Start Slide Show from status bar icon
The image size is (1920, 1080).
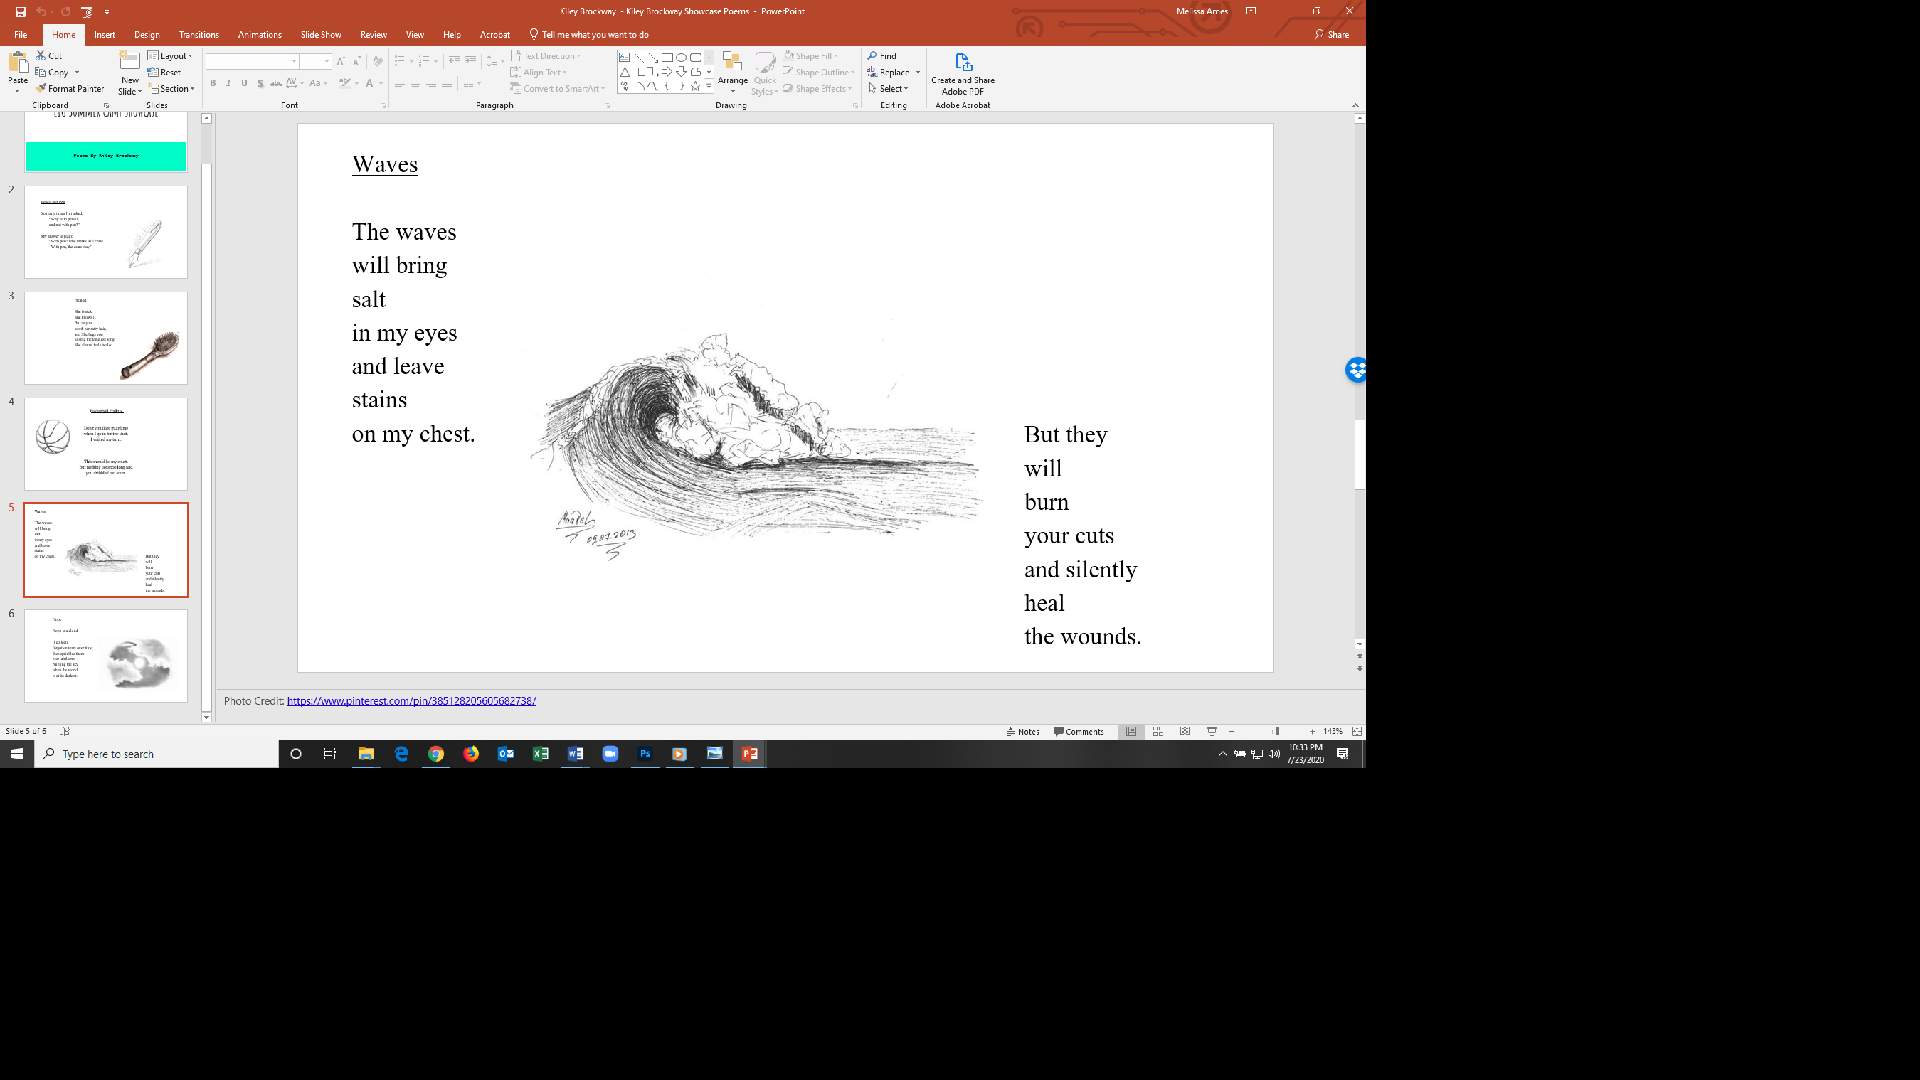click(x=1212, y=731)
